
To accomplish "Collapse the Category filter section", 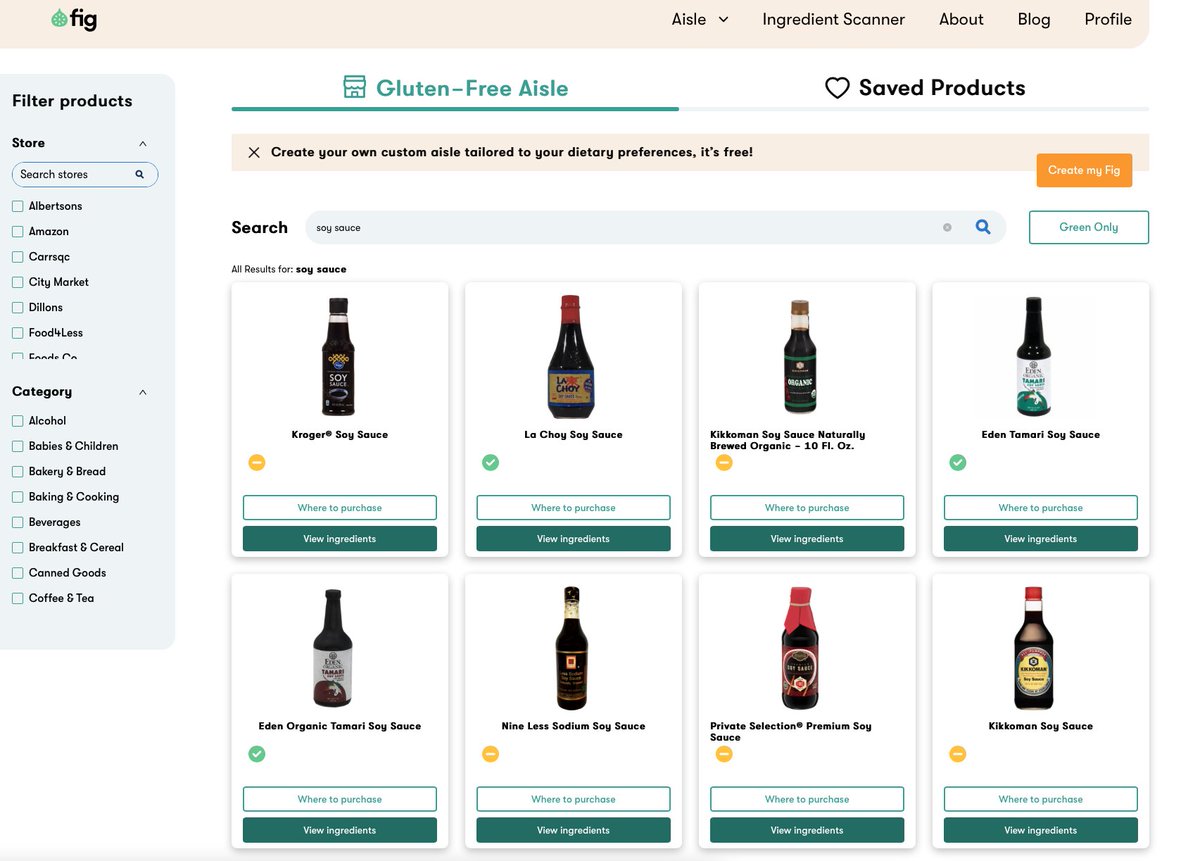I will pyautogui.click(x=143, y=392).
